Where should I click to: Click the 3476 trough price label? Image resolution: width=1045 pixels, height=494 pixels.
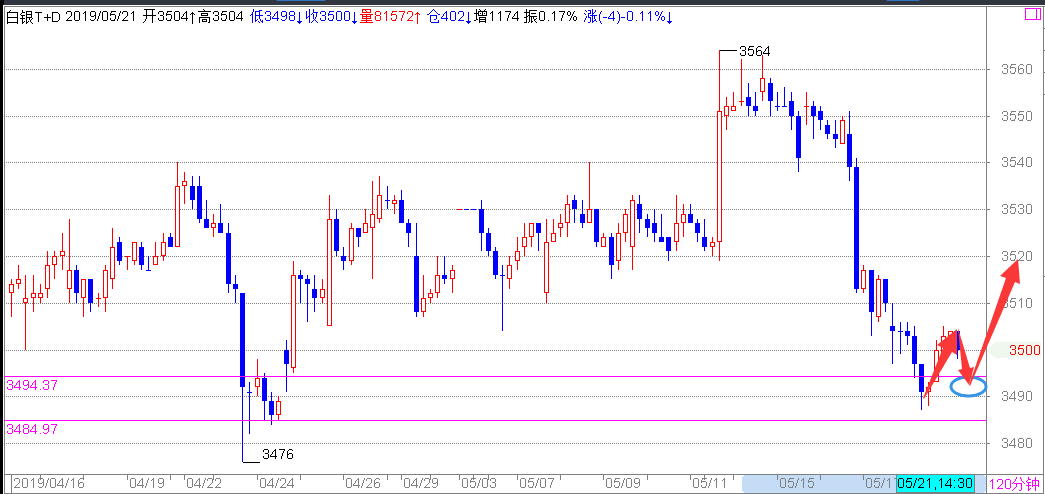coord(277,455)
